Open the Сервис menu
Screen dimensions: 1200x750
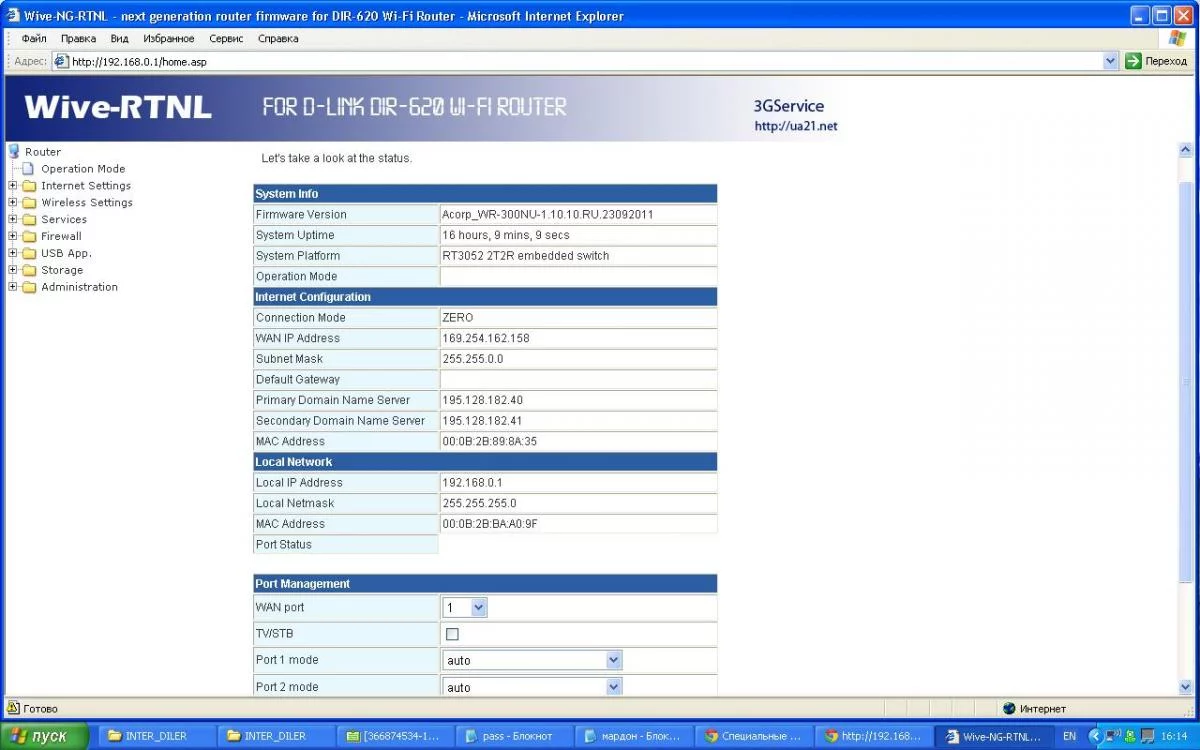(226, 39)
